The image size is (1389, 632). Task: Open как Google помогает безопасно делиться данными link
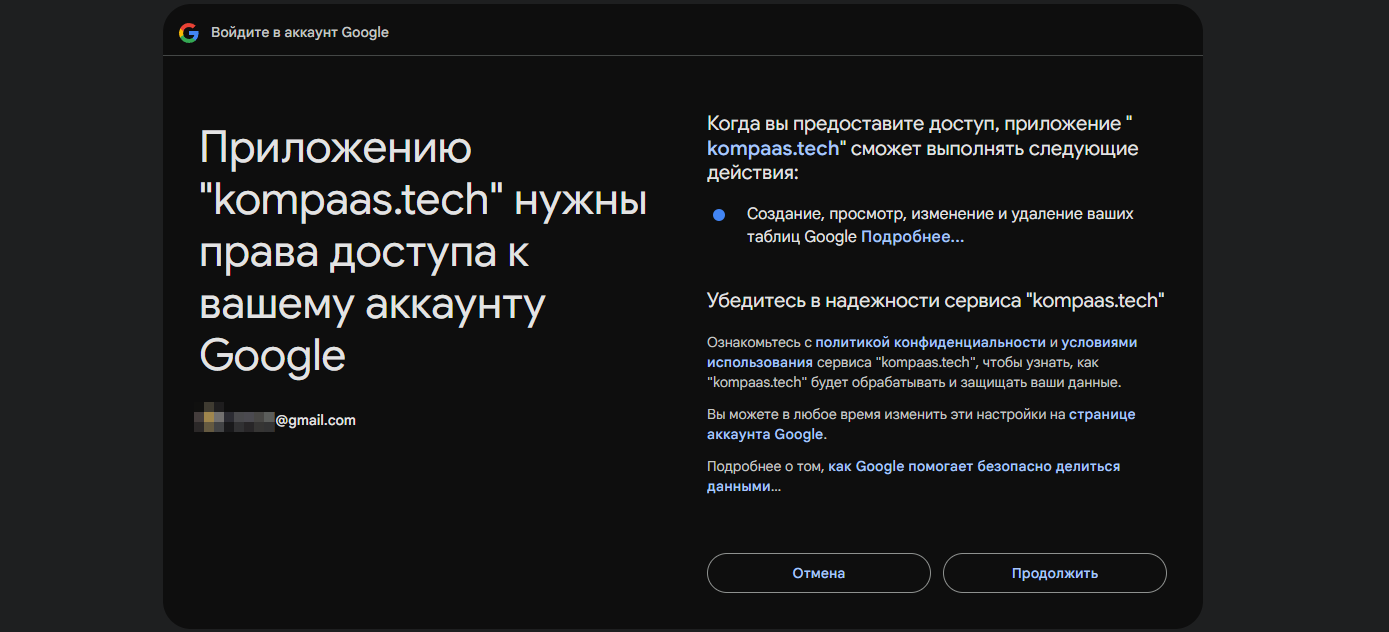pyautogui.click(x=914, y=476)
